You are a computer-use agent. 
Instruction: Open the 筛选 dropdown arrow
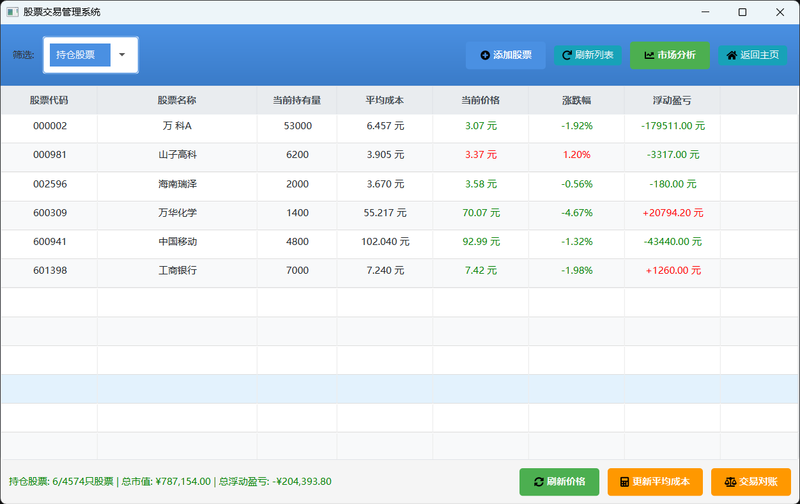[122, 55]
